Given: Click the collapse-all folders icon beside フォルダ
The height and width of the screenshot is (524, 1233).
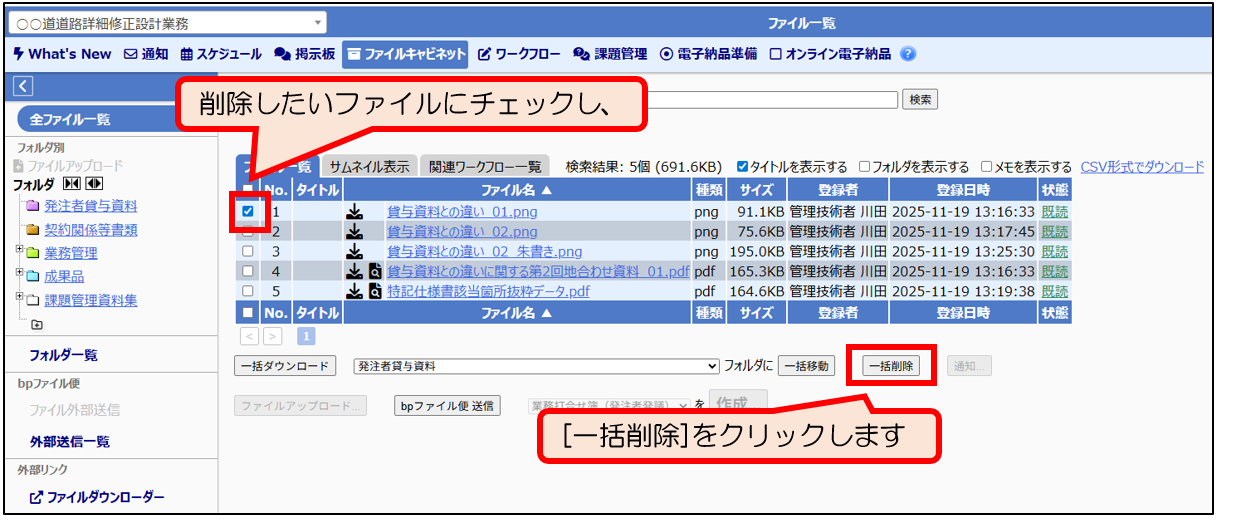Looking at the screenshot, I should tap(71, 184).
